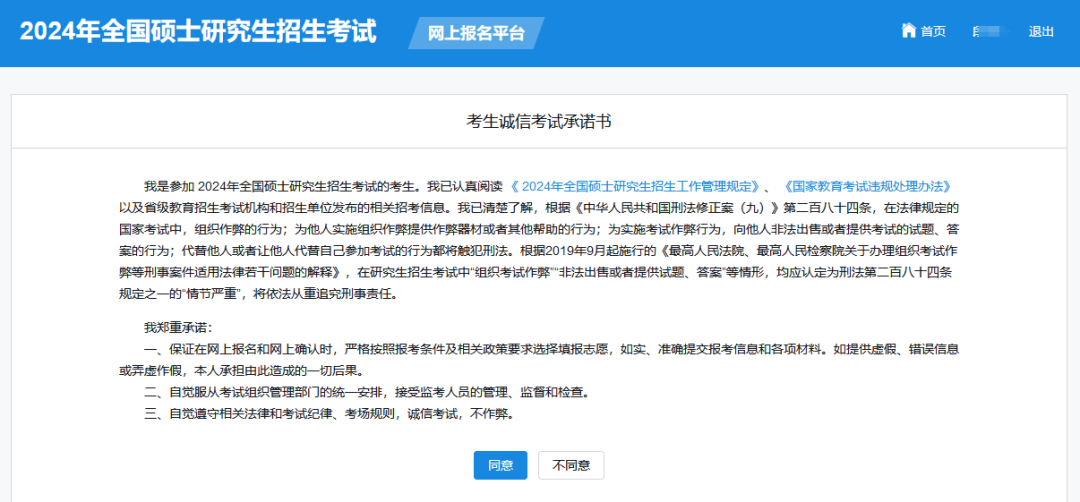The image size is (1080, 502).
Task: Click the line 或弄虚作假，本人承担由此造成的一切后果
Action: point(240,371)
